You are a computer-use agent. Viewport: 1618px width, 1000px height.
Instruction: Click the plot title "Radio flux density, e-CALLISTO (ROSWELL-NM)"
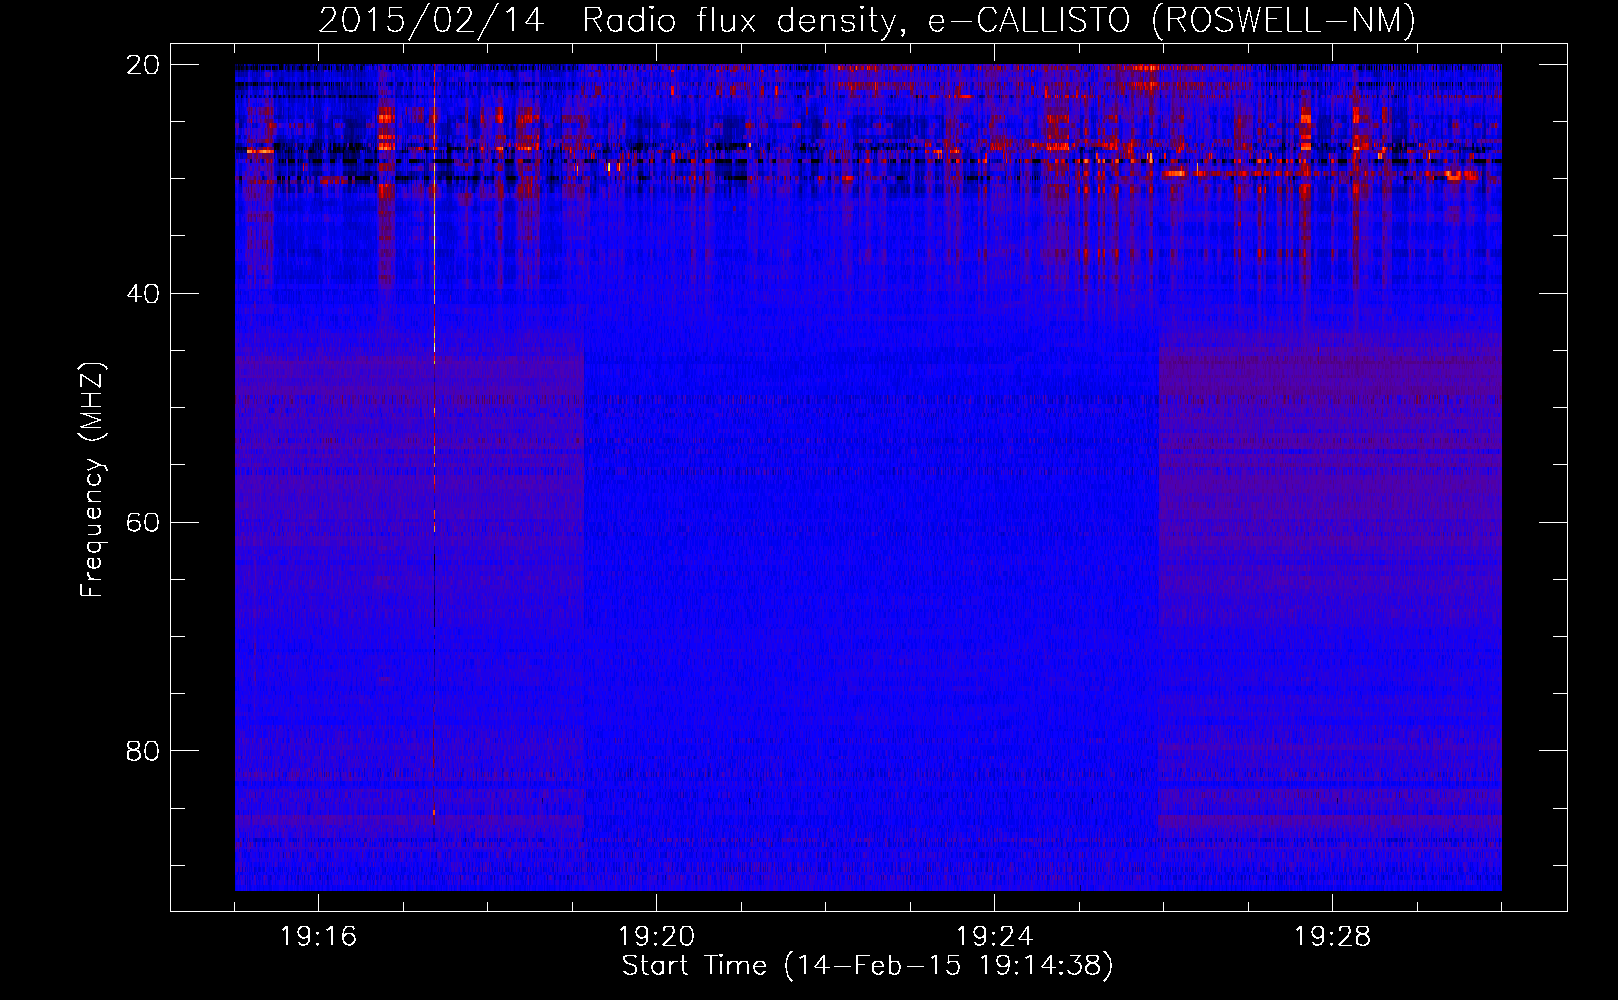click(999, 20)
